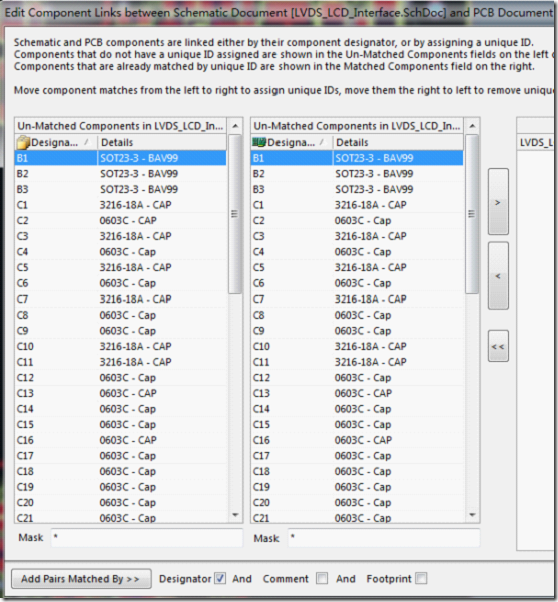The width and height of the screenshot is (558, 602).
Task: Click the double left arrow move-all button
Action: (498, 346)
